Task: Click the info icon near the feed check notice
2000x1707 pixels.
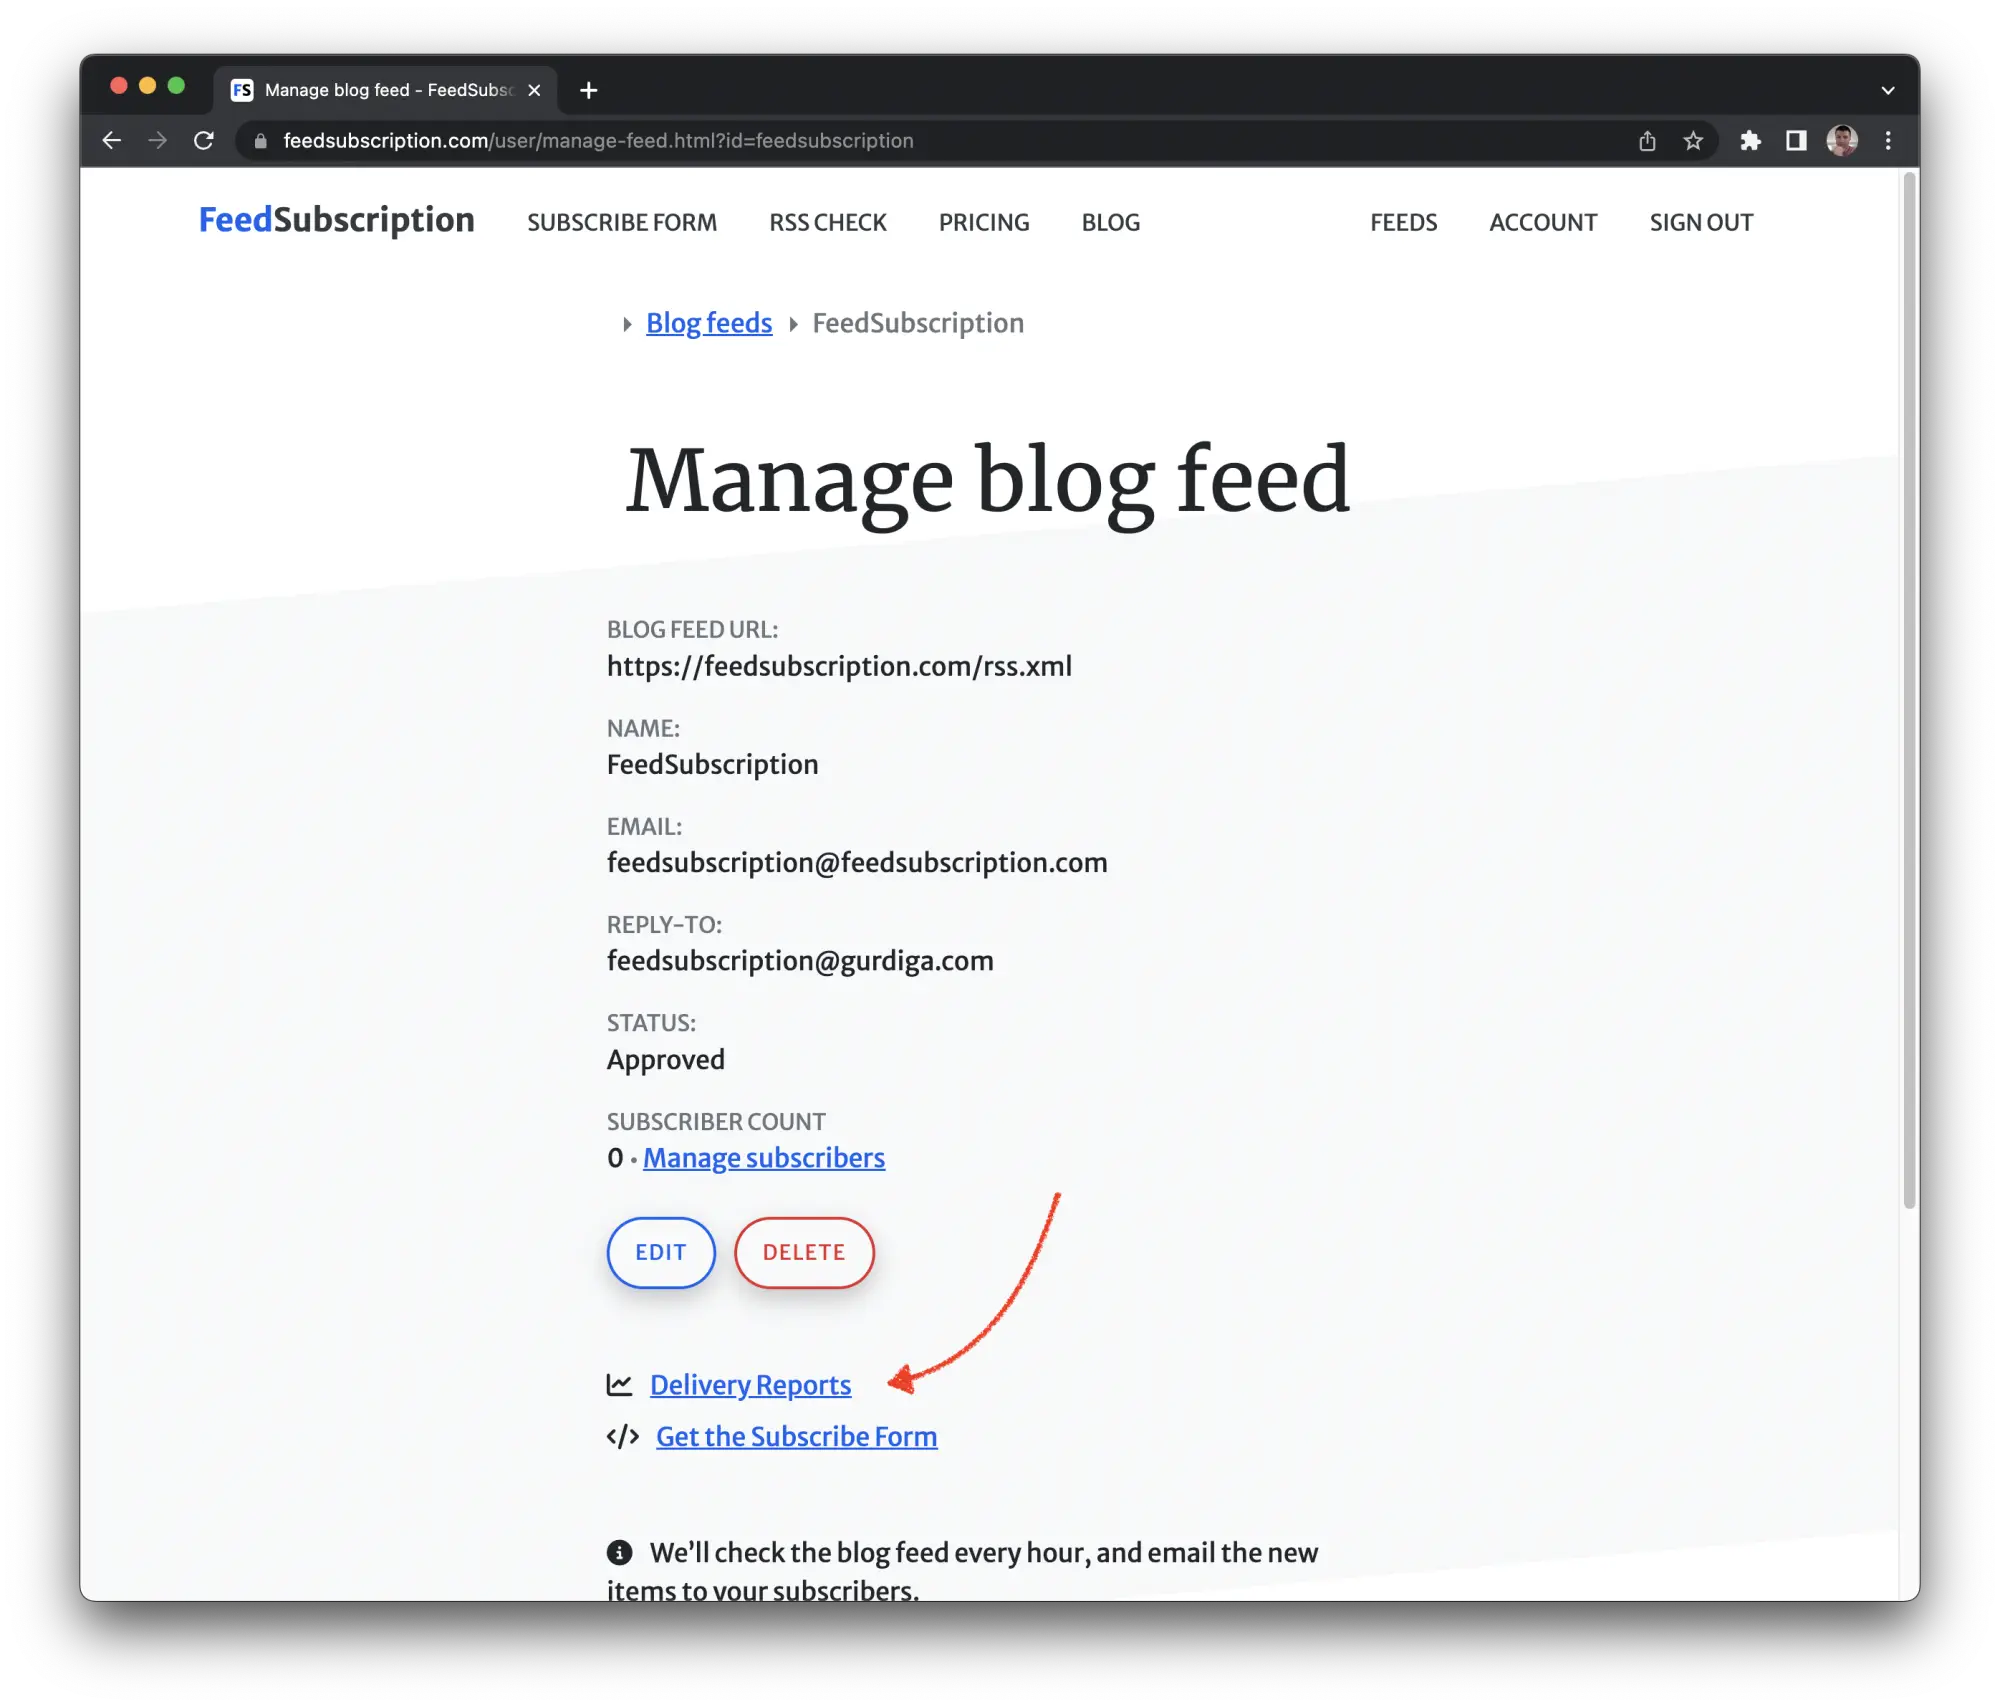Action: pos(620,1552)
